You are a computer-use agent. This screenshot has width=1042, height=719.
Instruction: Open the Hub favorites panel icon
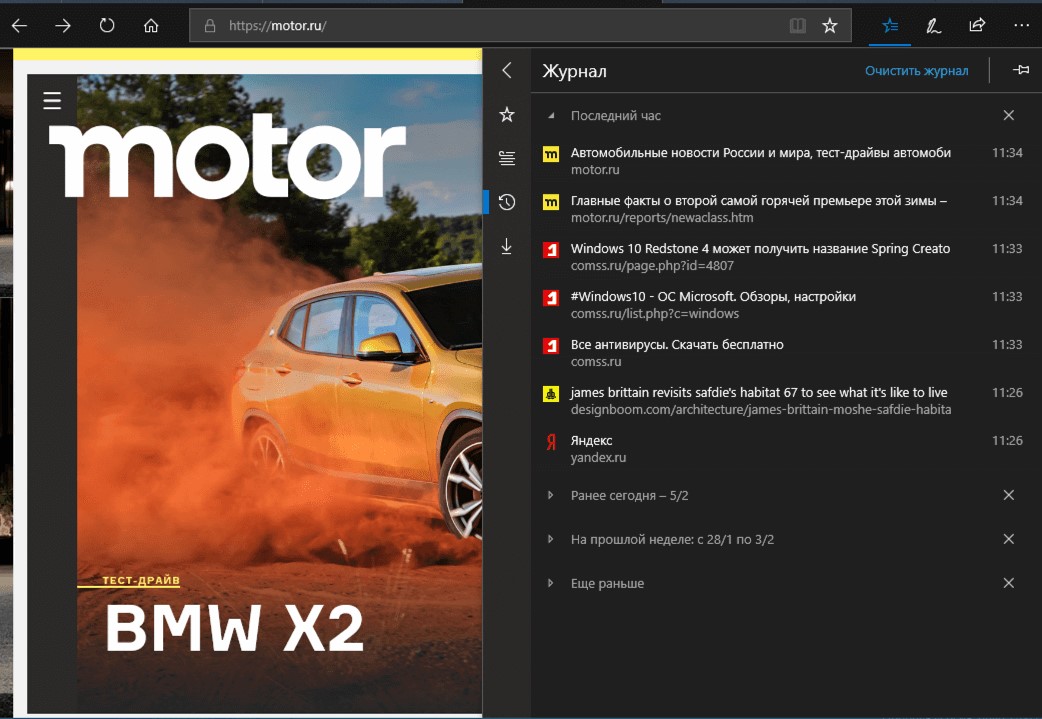pos(890,26)
